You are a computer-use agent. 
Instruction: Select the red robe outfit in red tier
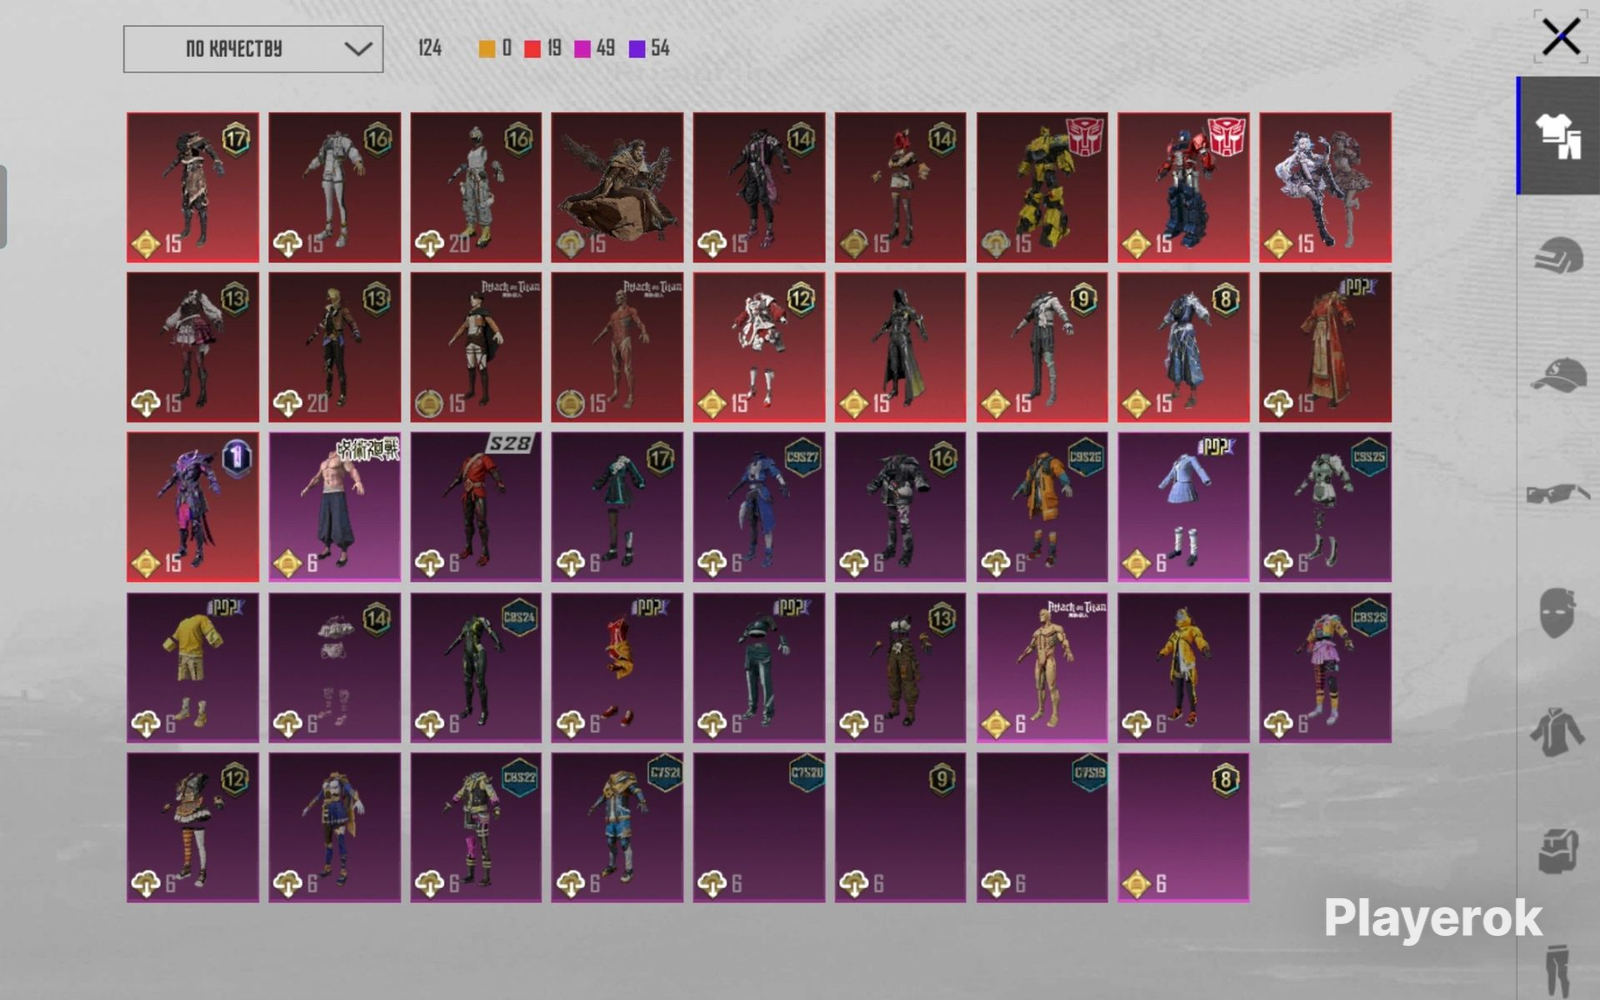[x=1325, y=347]
